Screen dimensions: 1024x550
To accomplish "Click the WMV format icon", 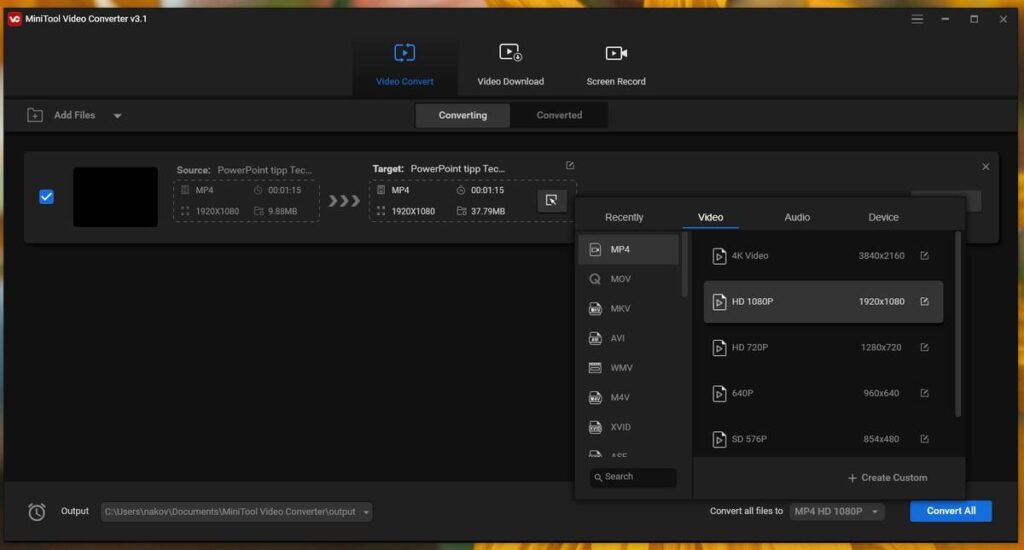I will pos(595,368).
